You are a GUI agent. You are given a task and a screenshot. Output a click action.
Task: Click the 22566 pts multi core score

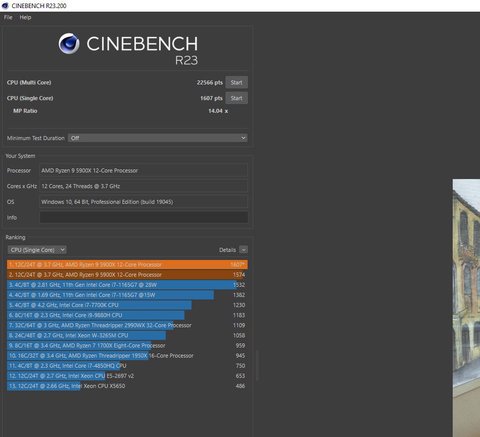point(209,82)
